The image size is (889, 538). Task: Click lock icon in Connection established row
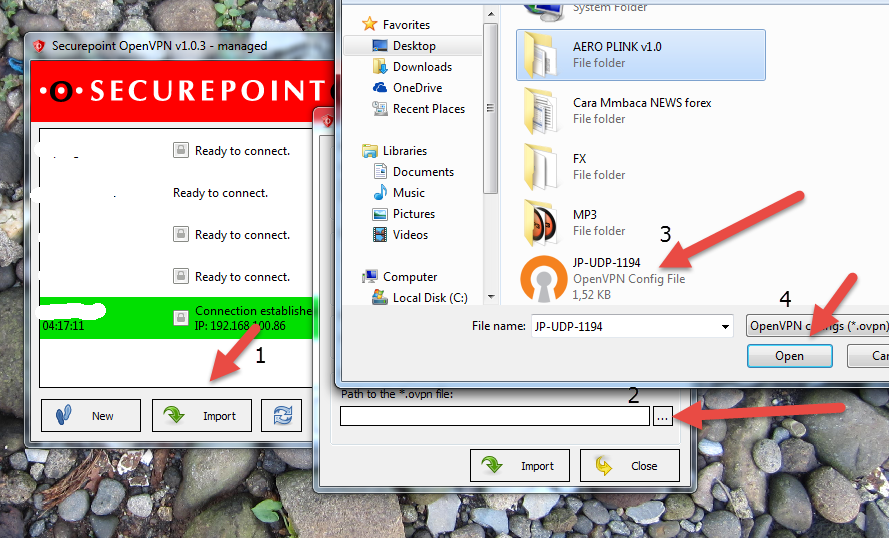[181, 317]
